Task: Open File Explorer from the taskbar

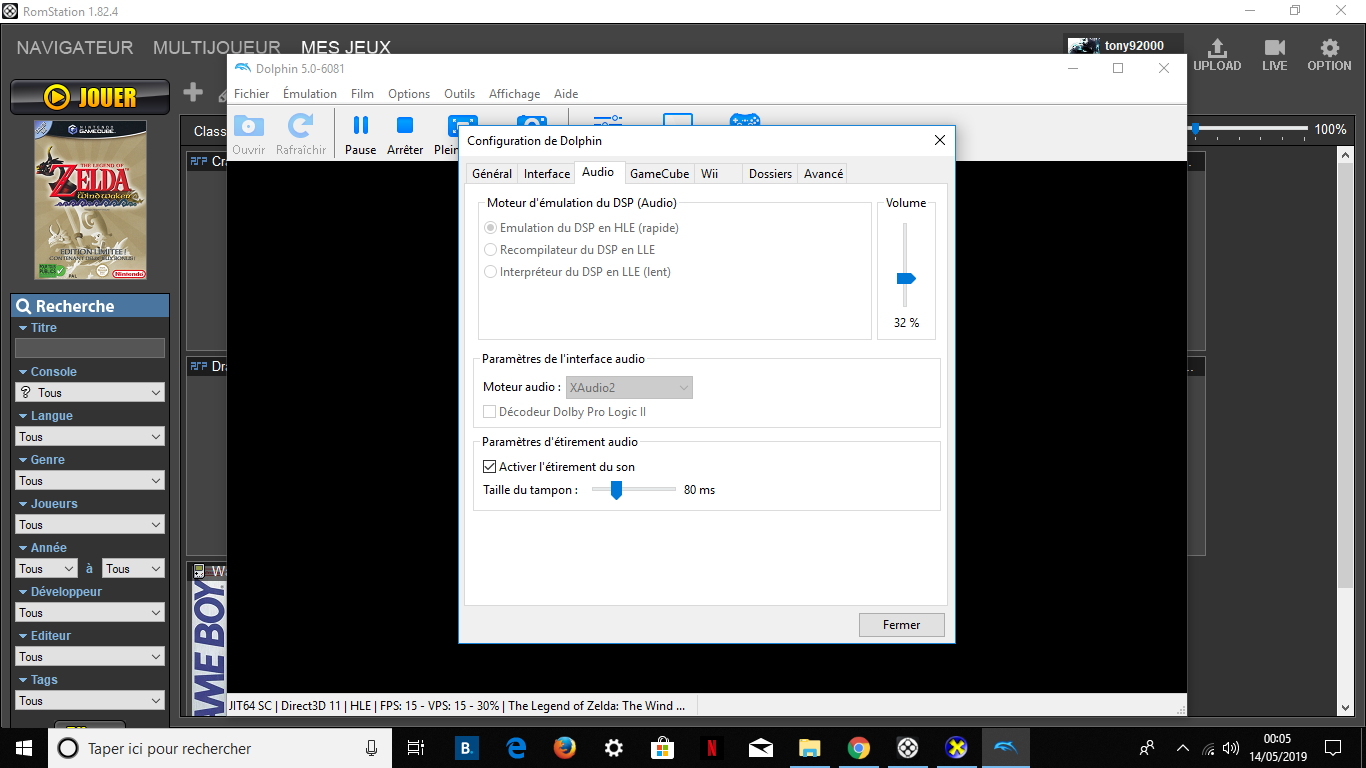Action: 810,748
